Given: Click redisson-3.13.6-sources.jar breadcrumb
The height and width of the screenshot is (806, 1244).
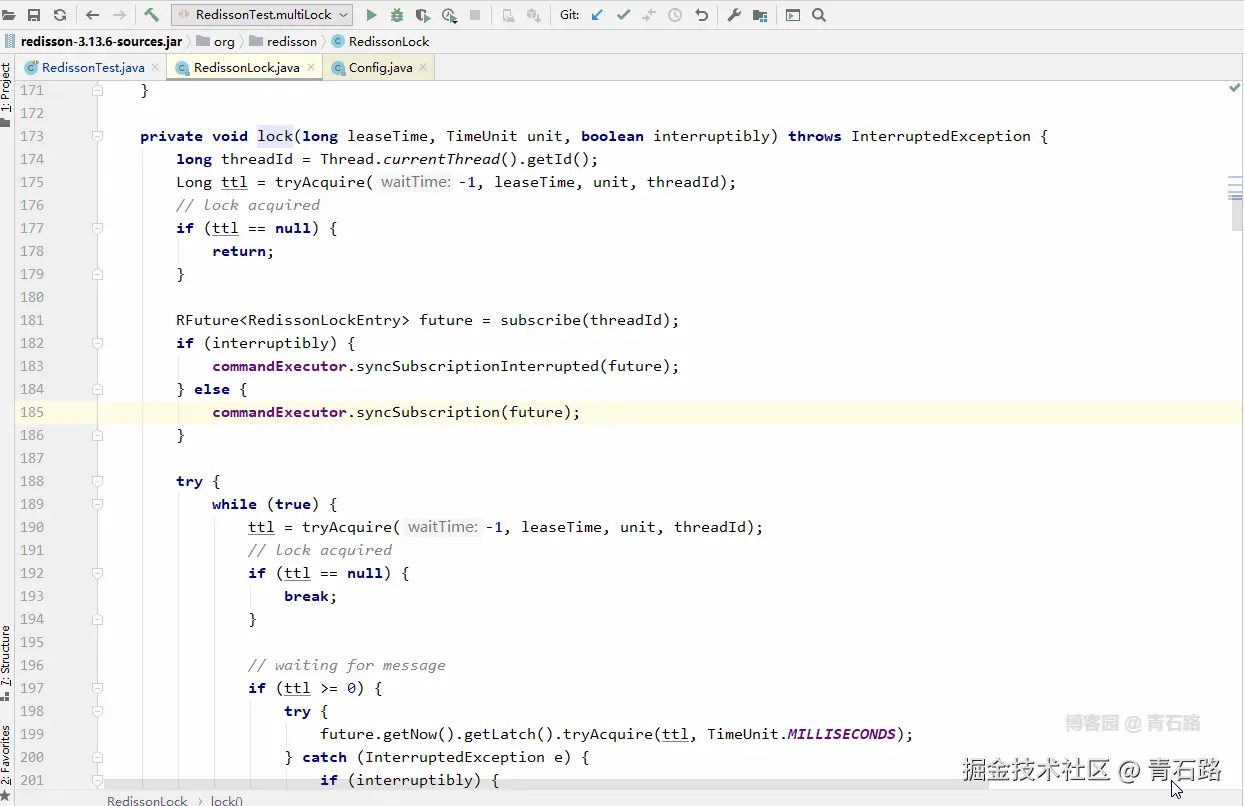Looking at the screenshot, I should (x=94, y=42).
